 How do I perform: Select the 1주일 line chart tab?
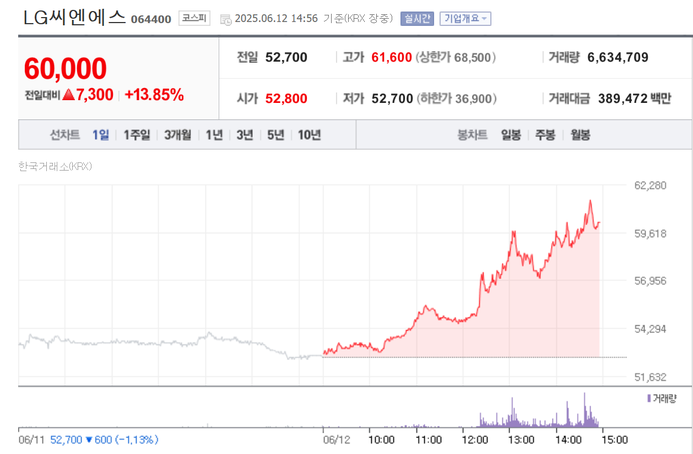(x=137, y=134)
